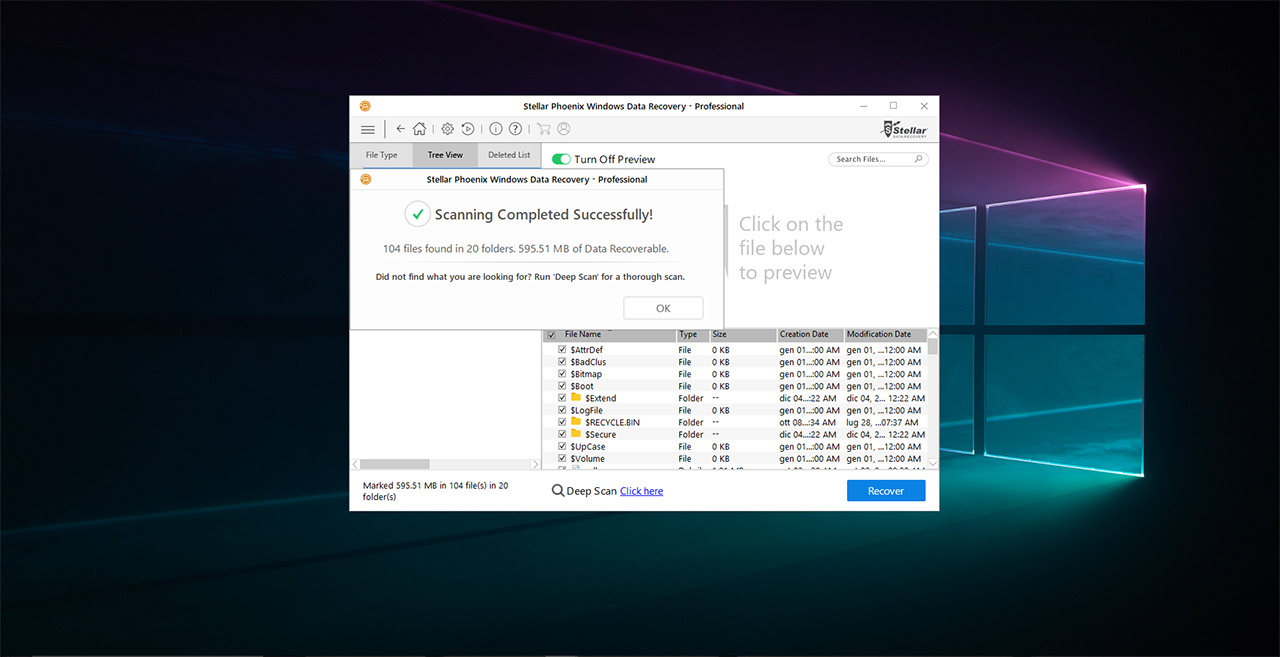The image size is (1280, 657).
Task: Uncheck the $Extend folder checkbox
Action: tap(562, 398)
